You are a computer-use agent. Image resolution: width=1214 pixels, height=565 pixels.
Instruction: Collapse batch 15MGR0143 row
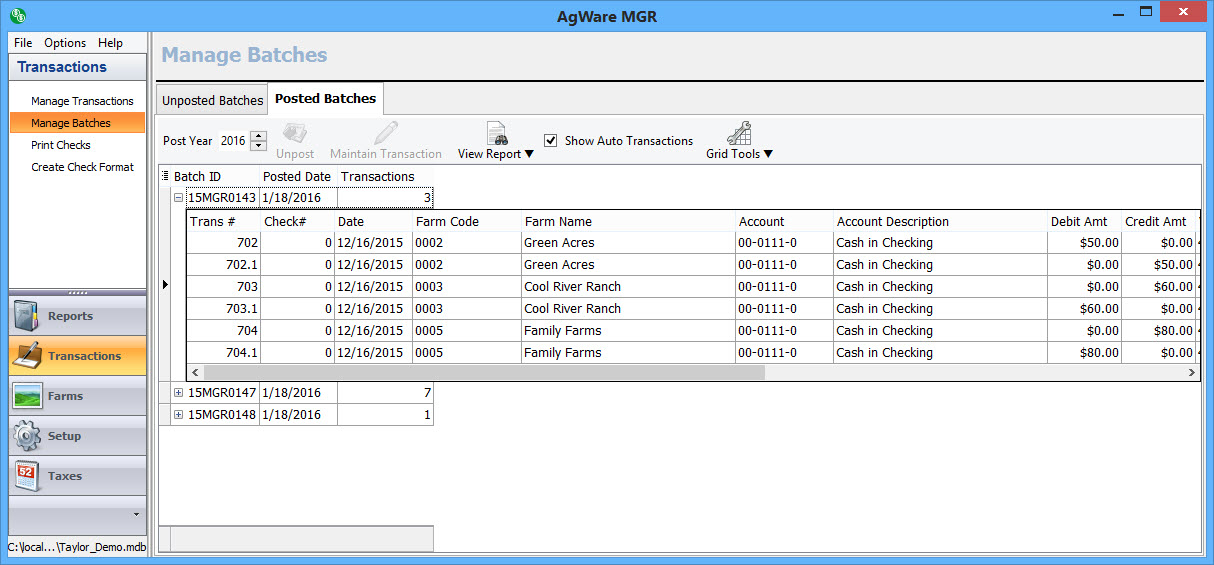[179, 198]
